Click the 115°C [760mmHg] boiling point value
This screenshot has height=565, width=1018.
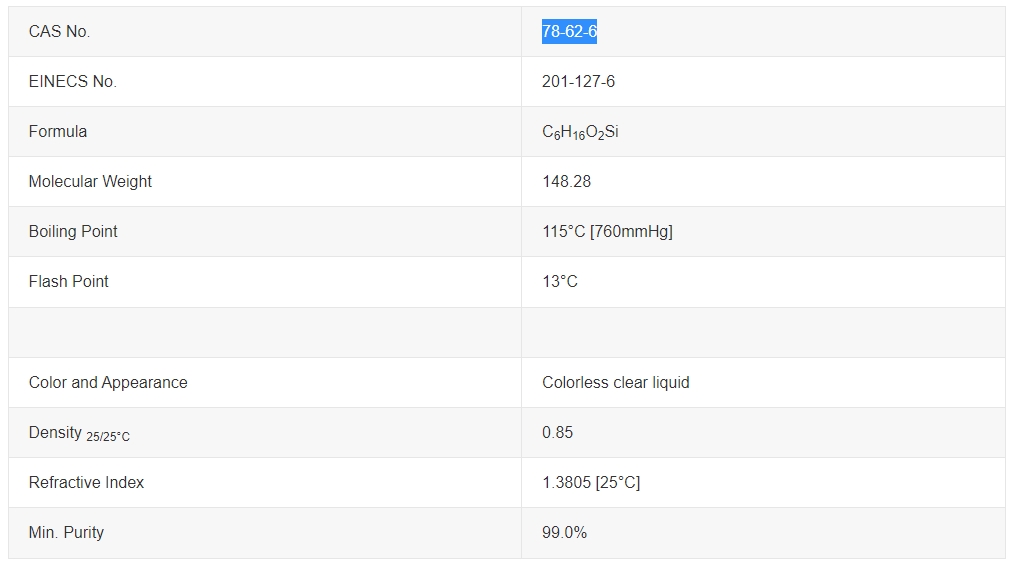pyautogui.click(x=607, y=232)
